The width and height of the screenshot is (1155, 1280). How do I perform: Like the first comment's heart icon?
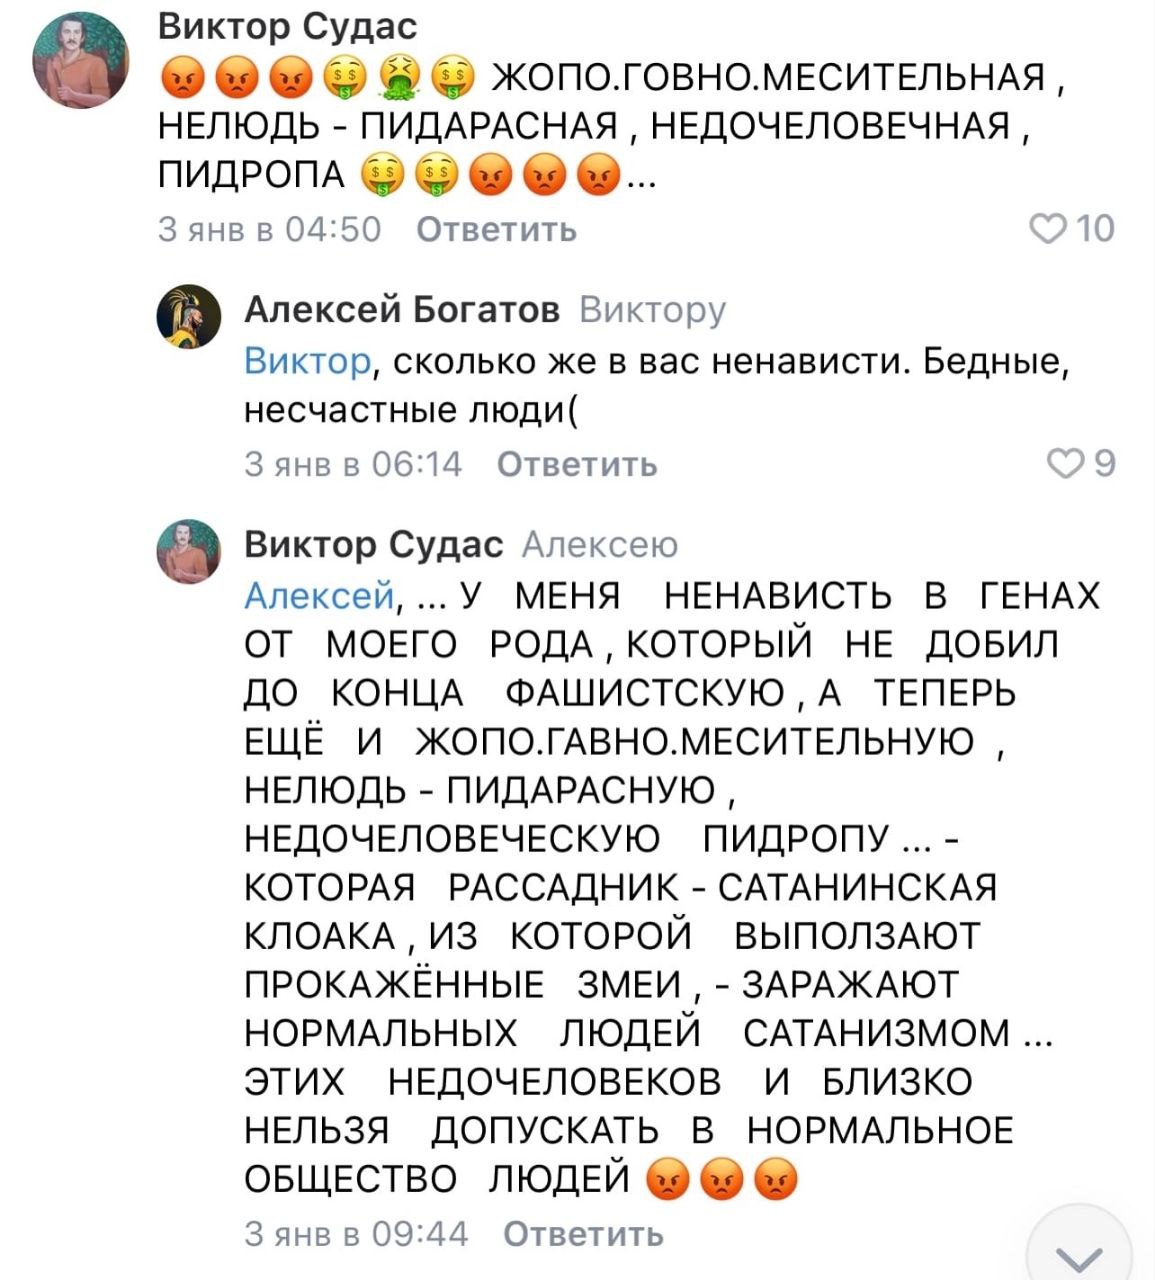point(1048,230)
